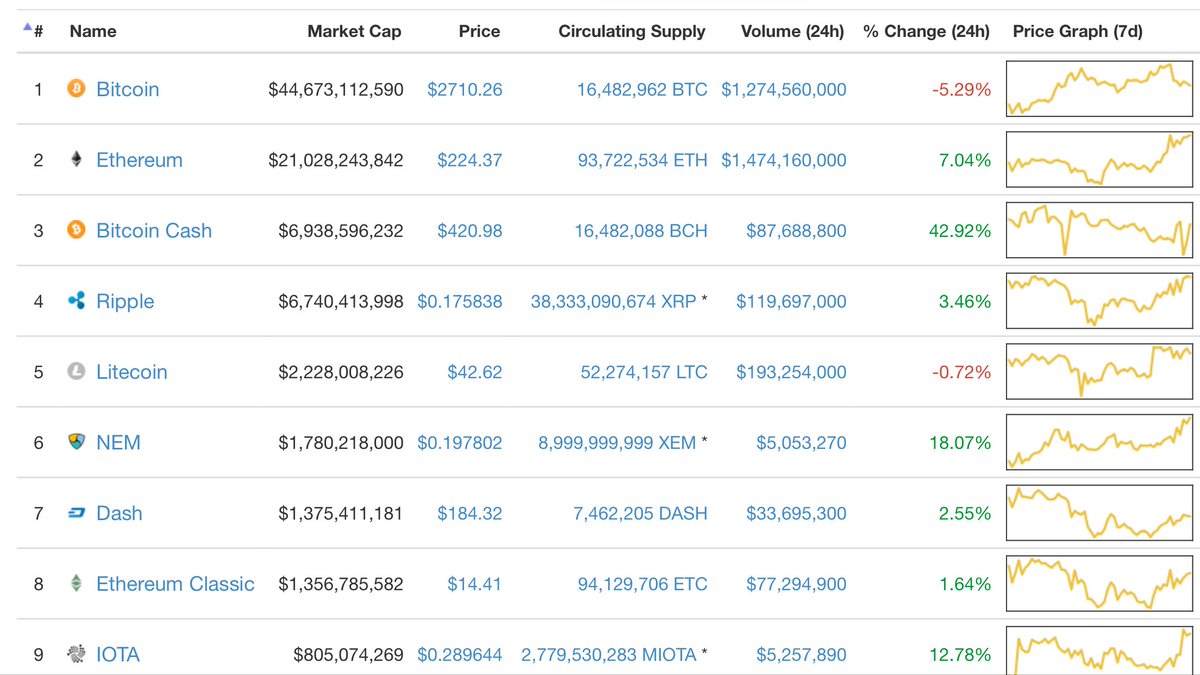This screenshot has height=675, width=1200.
Task: Open Bitcoin Cash 7d price graph
Action: pyautogui.click(x=1100, y=231)
